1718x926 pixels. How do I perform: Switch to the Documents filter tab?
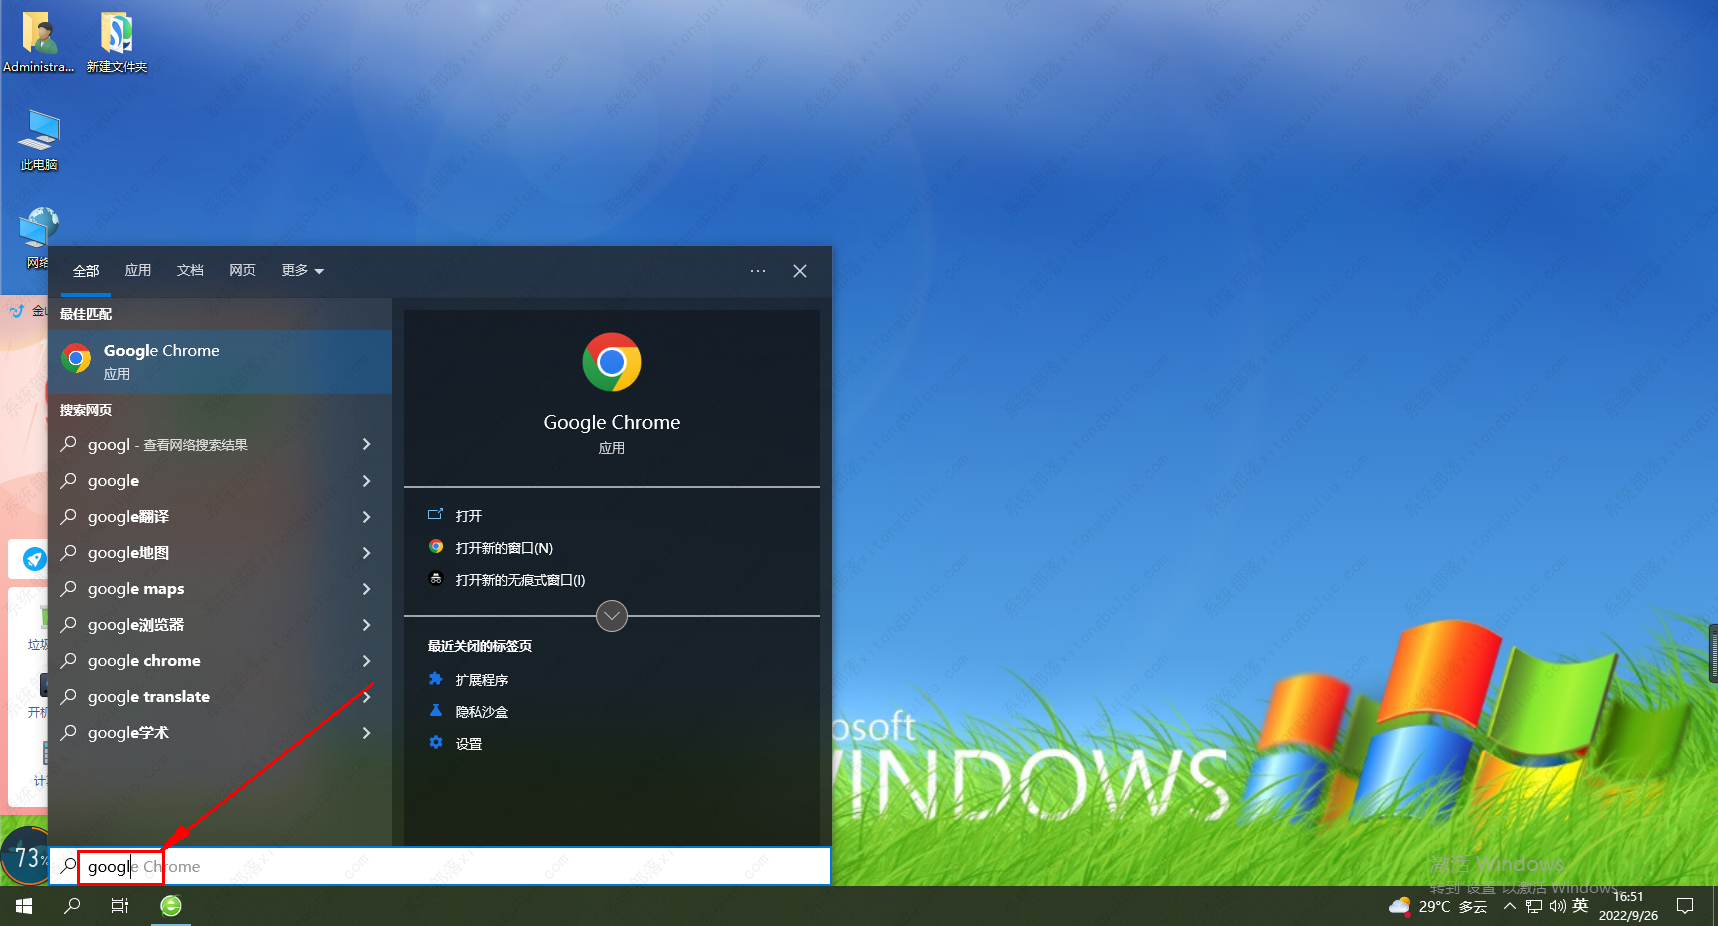tap(190, 271)
